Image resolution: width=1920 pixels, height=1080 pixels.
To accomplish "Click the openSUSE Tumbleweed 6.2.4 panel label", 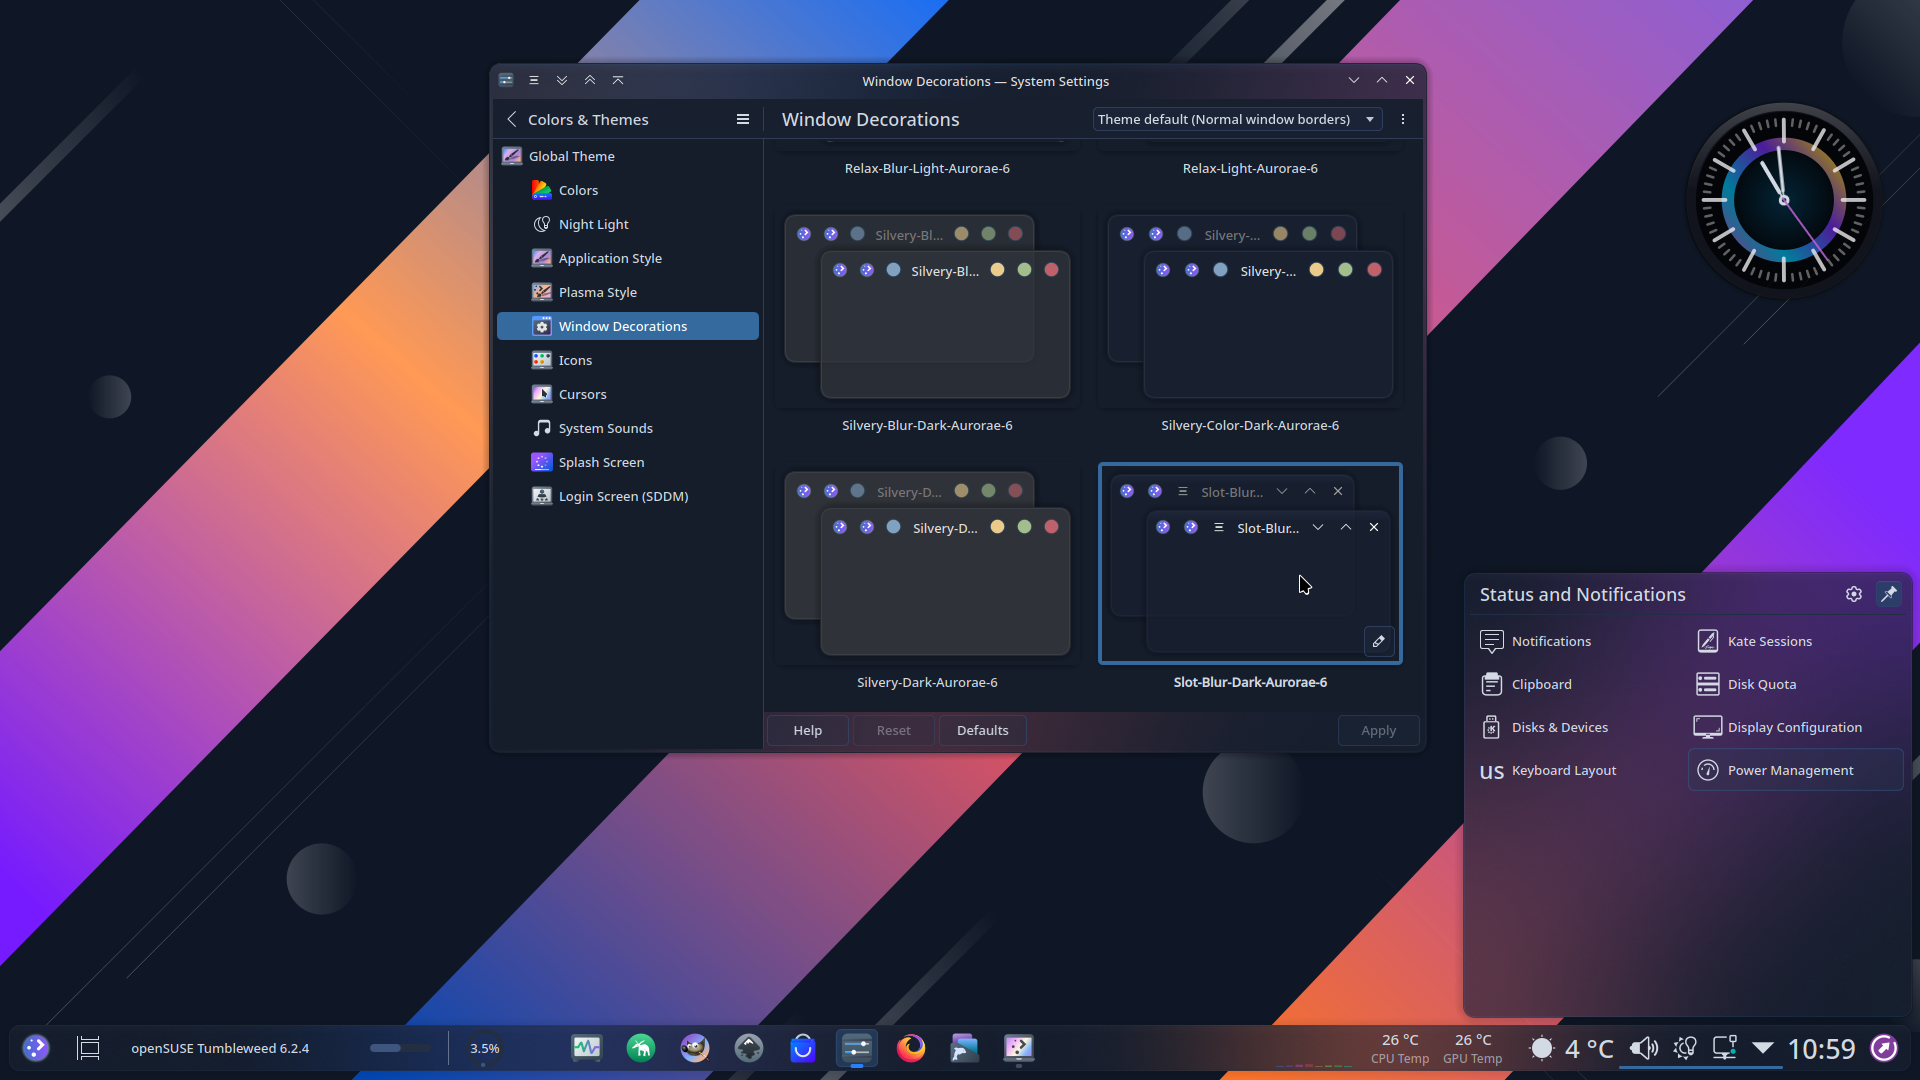I will coord(220,1048).
